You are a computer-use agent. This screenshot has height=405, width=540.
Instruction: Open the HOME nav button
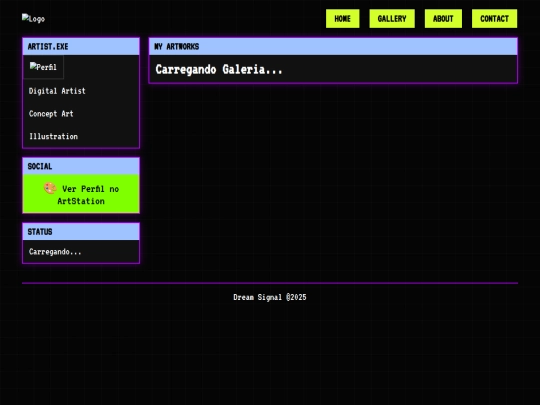(343, 19)
